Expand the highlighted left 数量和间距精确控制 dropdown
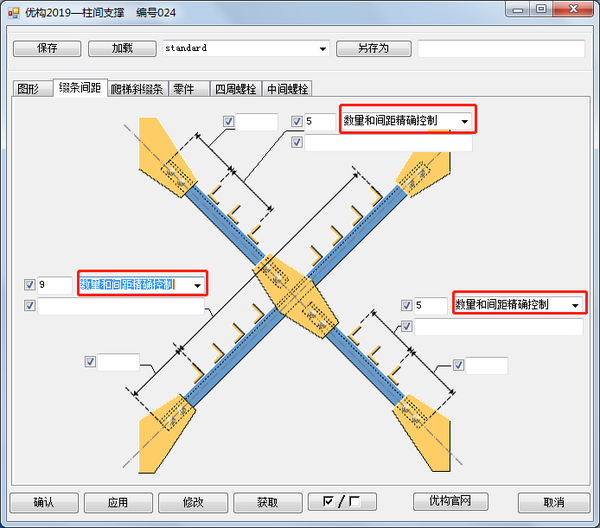Viewport: 600px width, 528px height. 198,285
